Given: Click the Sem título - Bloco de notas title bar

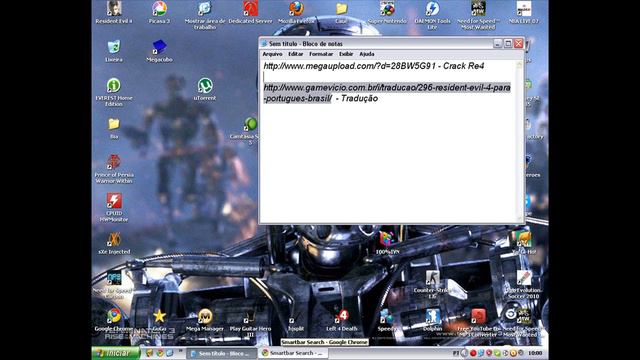Looking at the screenshot, I should (x=376, y=43).
